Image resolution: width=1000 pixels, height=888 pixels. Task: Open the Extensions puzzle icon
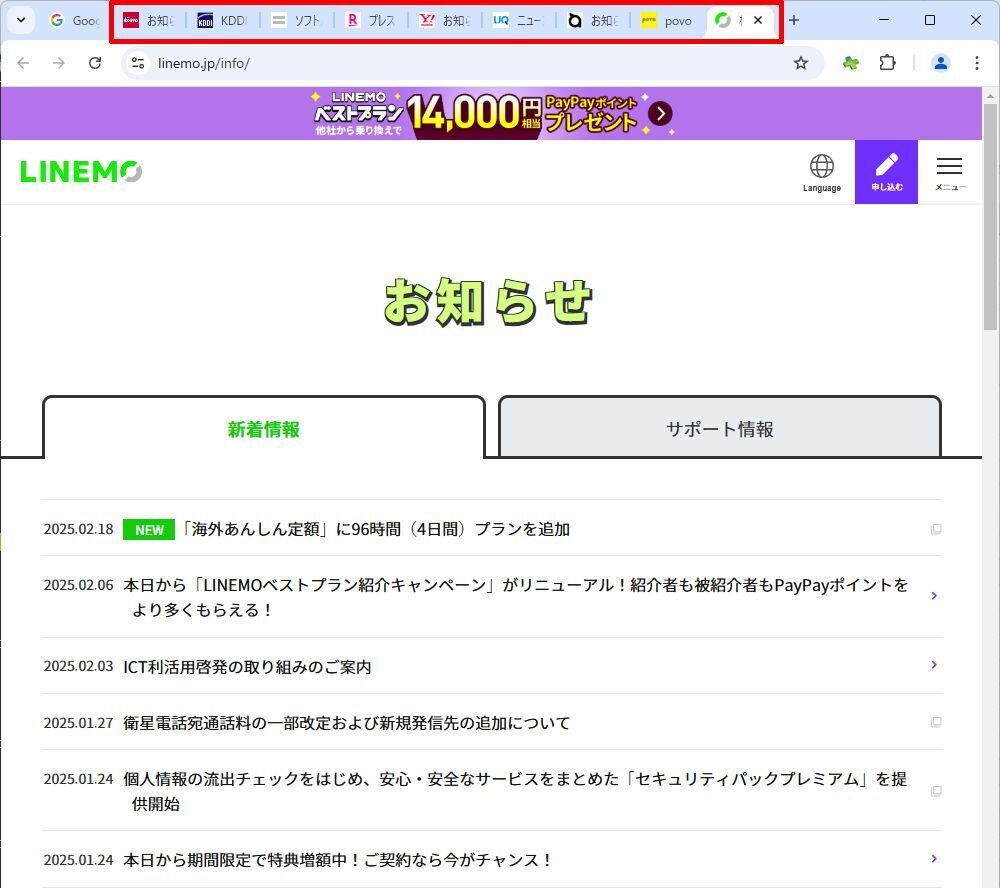887,63
